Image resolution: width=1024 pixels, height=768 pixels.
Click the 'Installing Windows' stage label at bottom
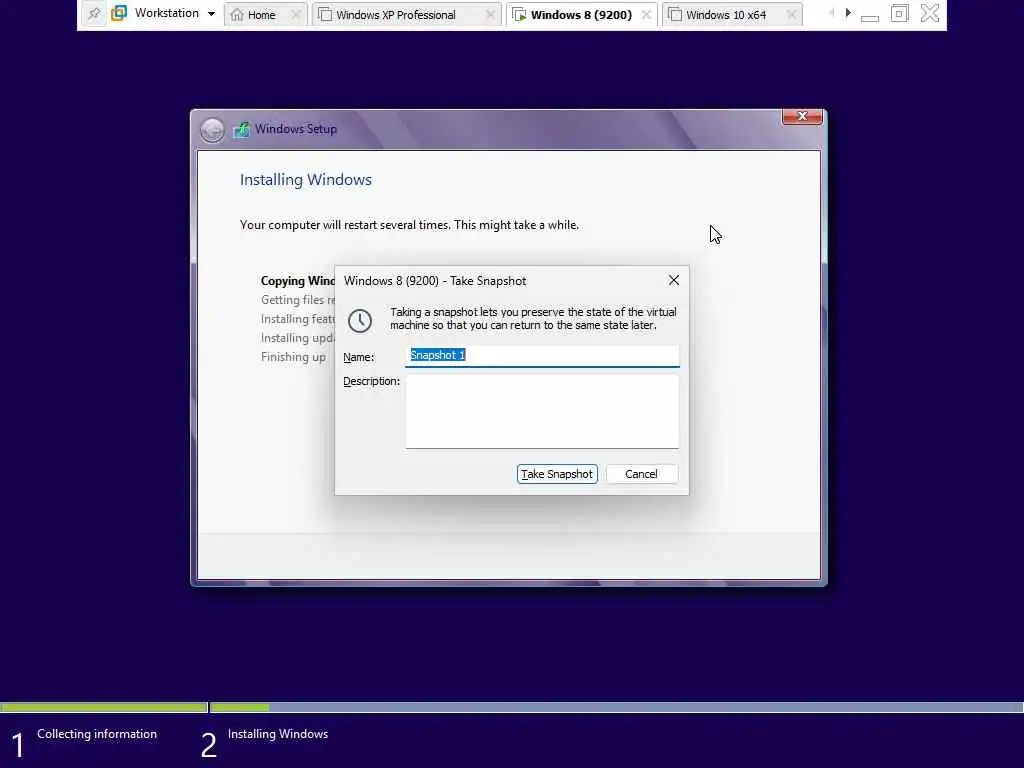click(x=278, y=734)
